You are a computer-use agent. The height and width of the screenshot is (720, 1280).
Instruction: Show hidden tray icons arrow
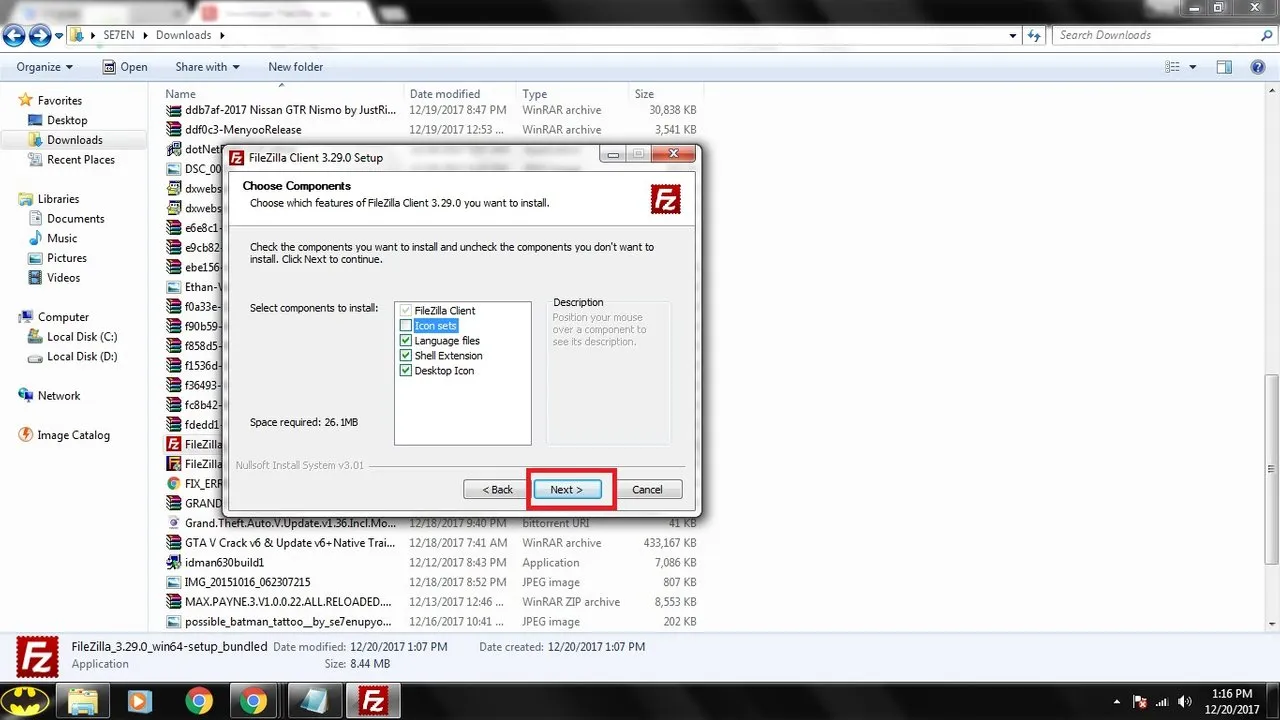(x=1115, y=701)
